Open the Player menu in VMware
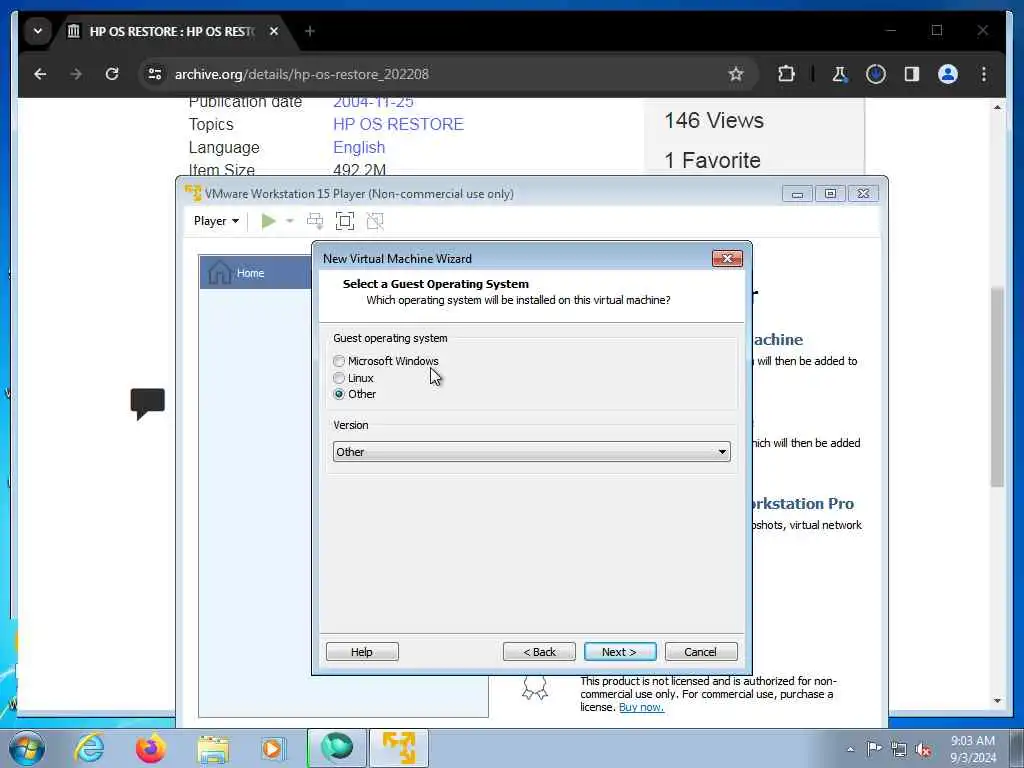The image size is (1024, 768). pos(216,221)
